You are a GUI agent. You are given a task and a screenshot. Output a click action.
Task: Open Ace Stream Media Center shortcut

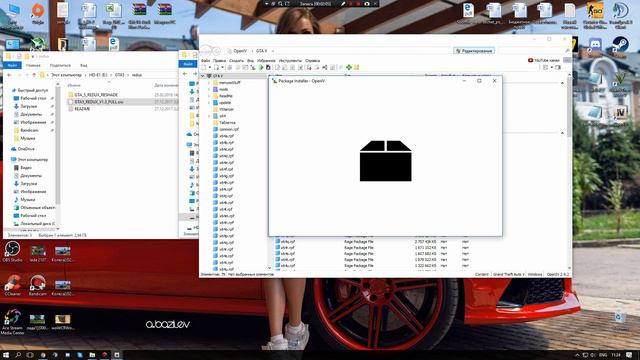[12, 322]
